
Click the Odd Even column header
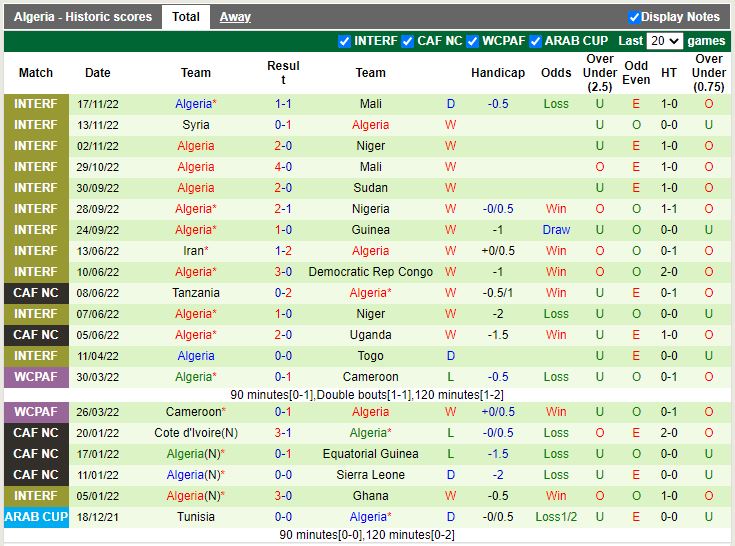(636, 73)
